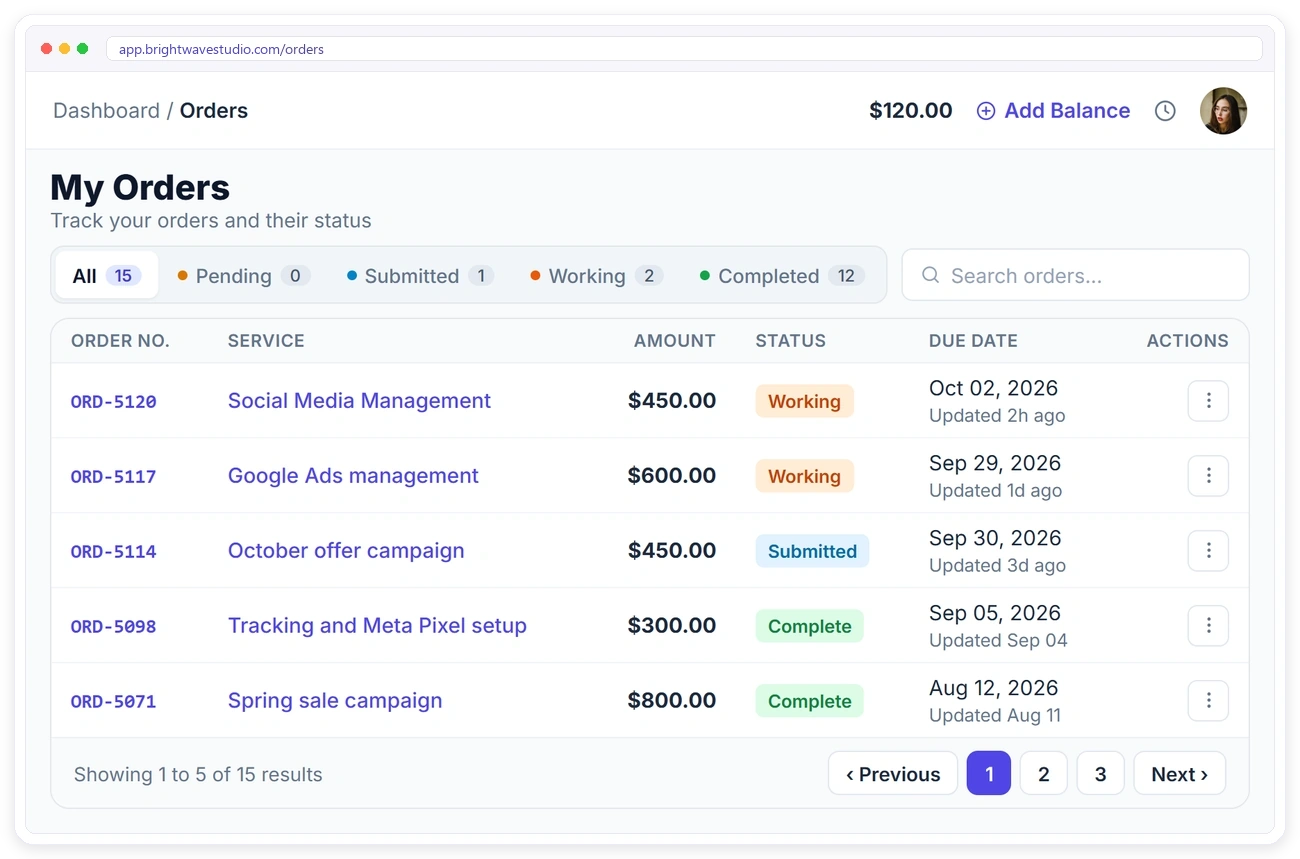Click the Submitted status badge on ORD-5114
The height and width of the screenshot is (859, 1300).
(x=812, y=551)
